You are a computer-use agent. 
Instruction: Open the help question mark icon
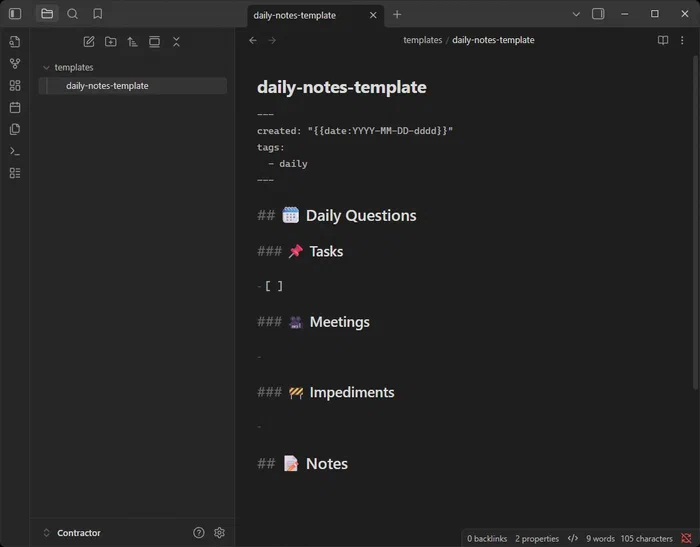click(x=199, y=533)
